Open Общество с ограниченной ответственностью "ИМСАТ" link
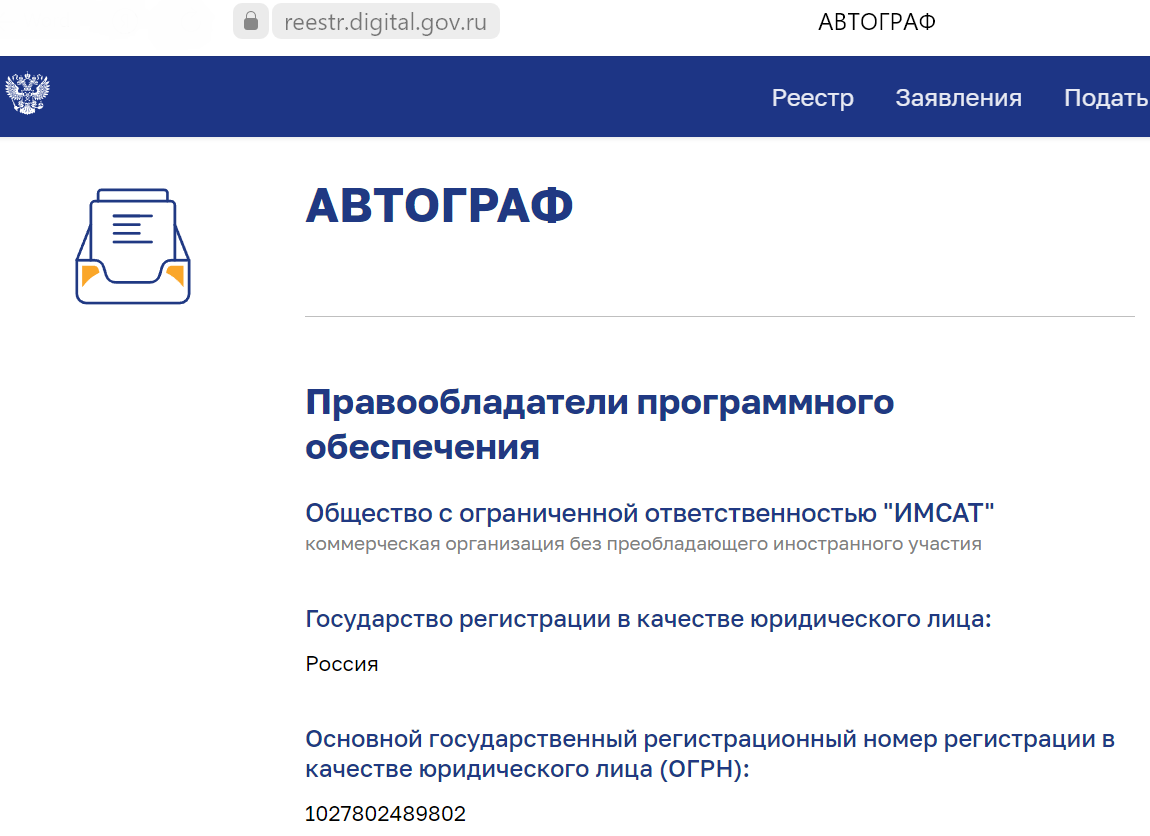 point(650,513)
